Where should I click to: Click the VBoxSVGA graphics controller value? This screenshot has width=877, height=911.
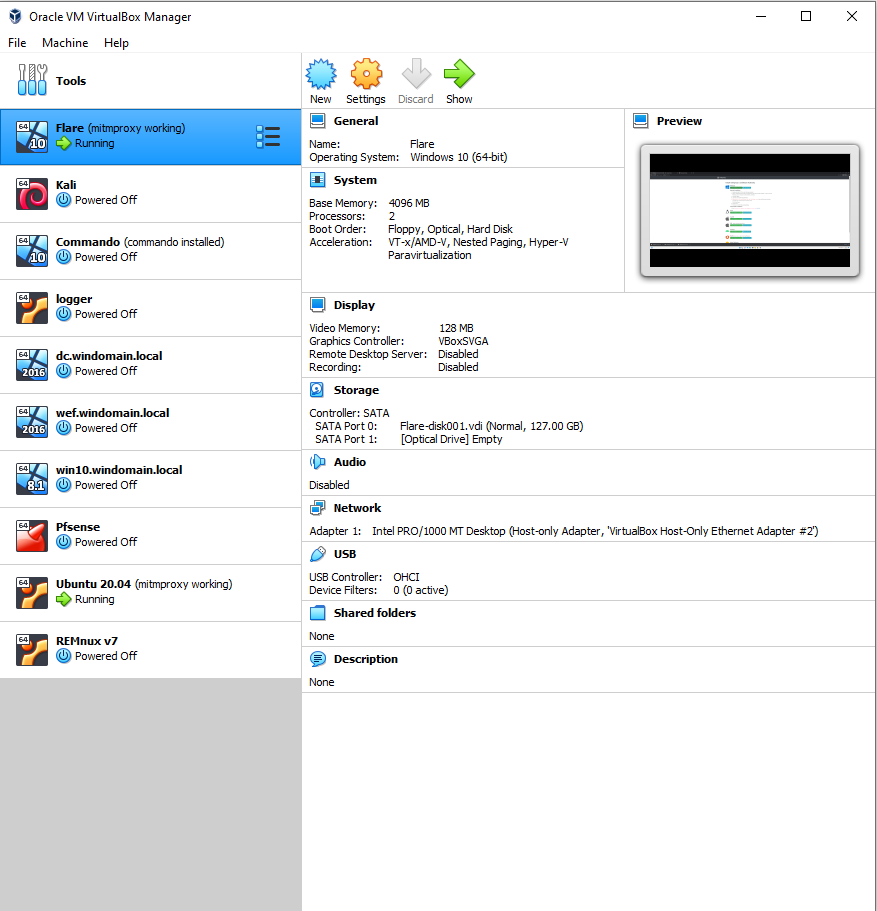point(463,341)
